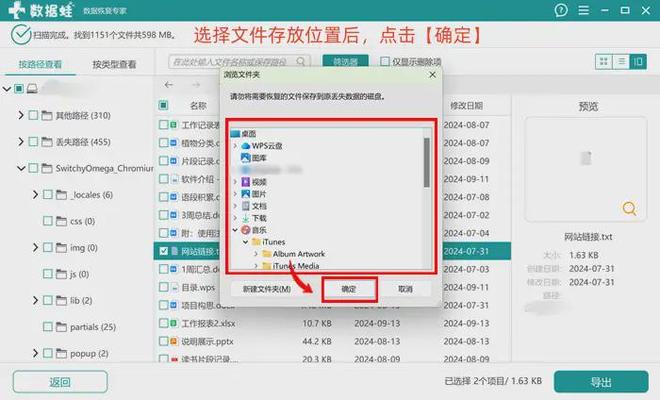Check the 丢失路径 (455) checkbox
The image size is (660, 400).
pos(33,142)
